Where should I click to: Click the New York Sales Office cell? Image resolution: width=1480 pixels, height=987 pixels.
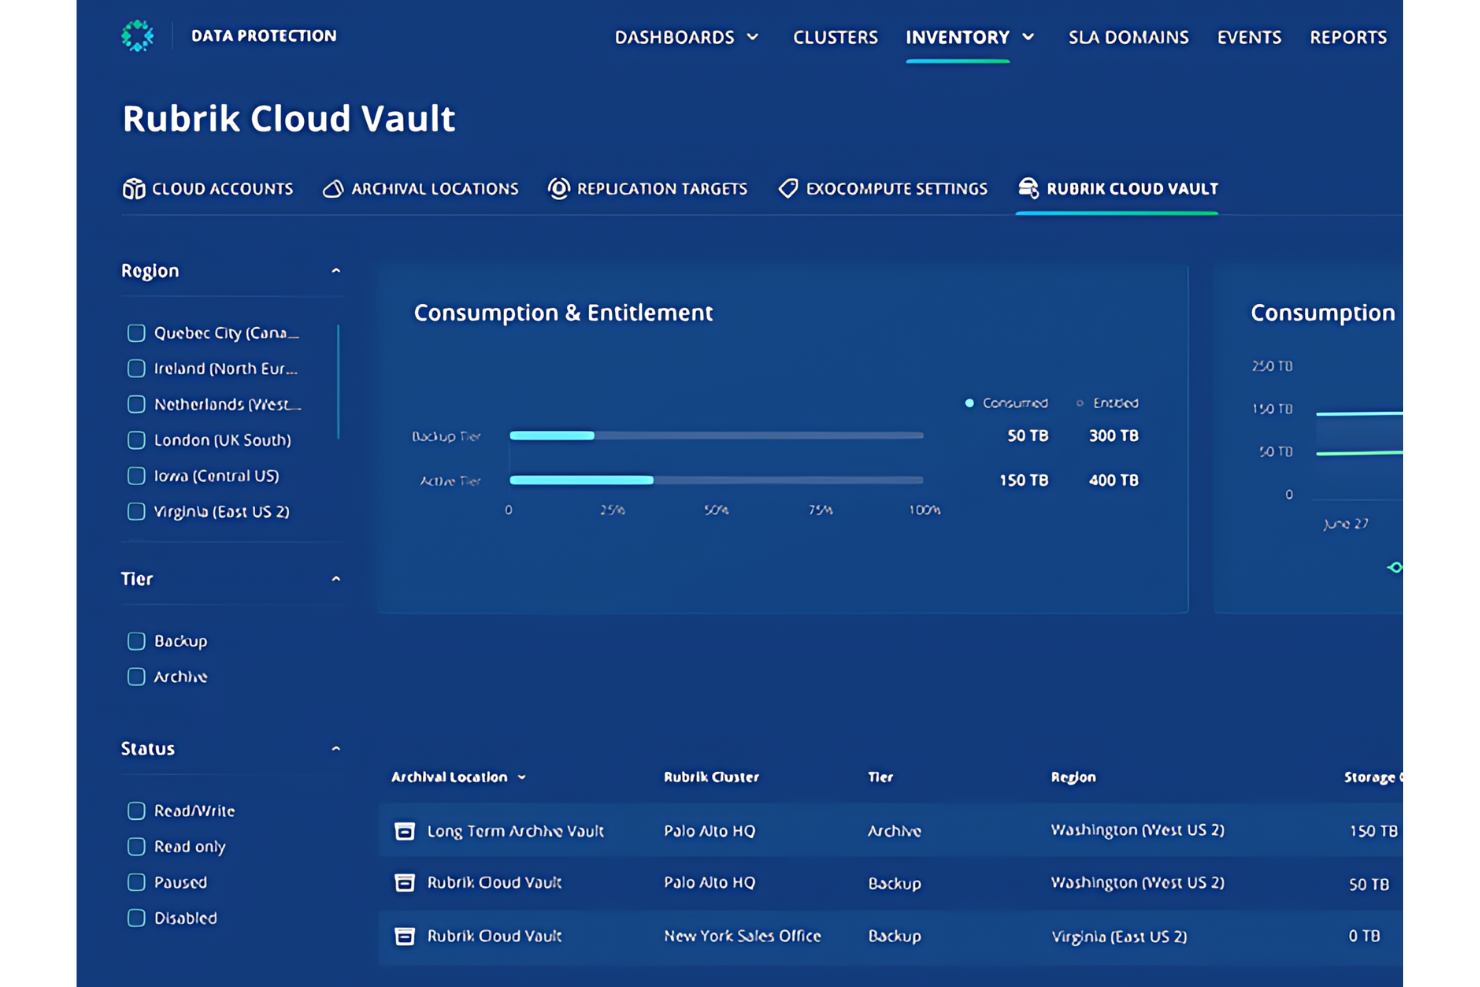[742, 936]
